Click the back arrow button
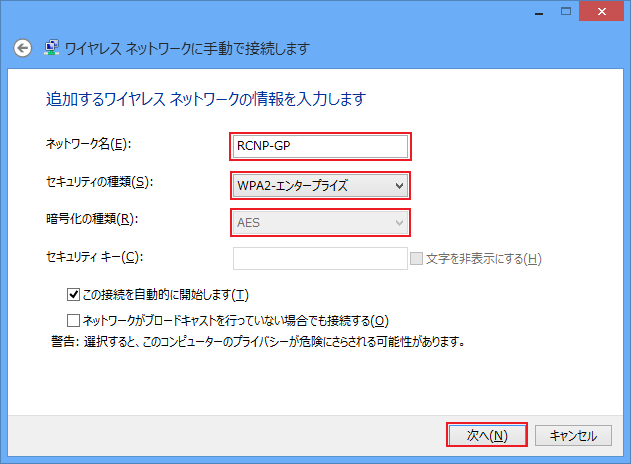 [22, 48]
